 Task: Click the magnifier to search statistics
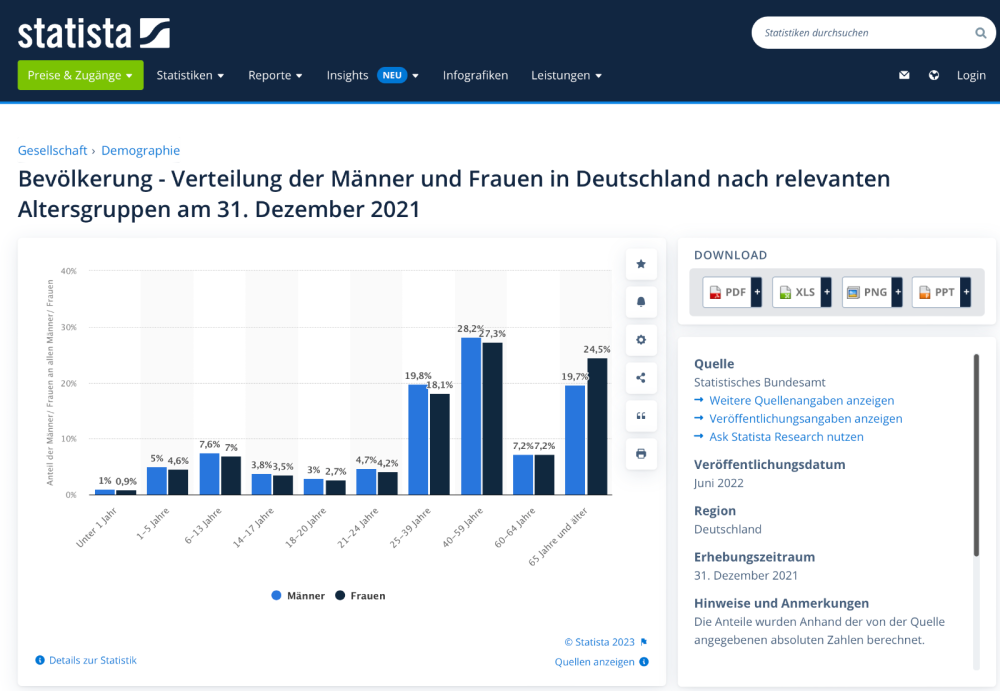pyautogui.click(x=981, y=32)
